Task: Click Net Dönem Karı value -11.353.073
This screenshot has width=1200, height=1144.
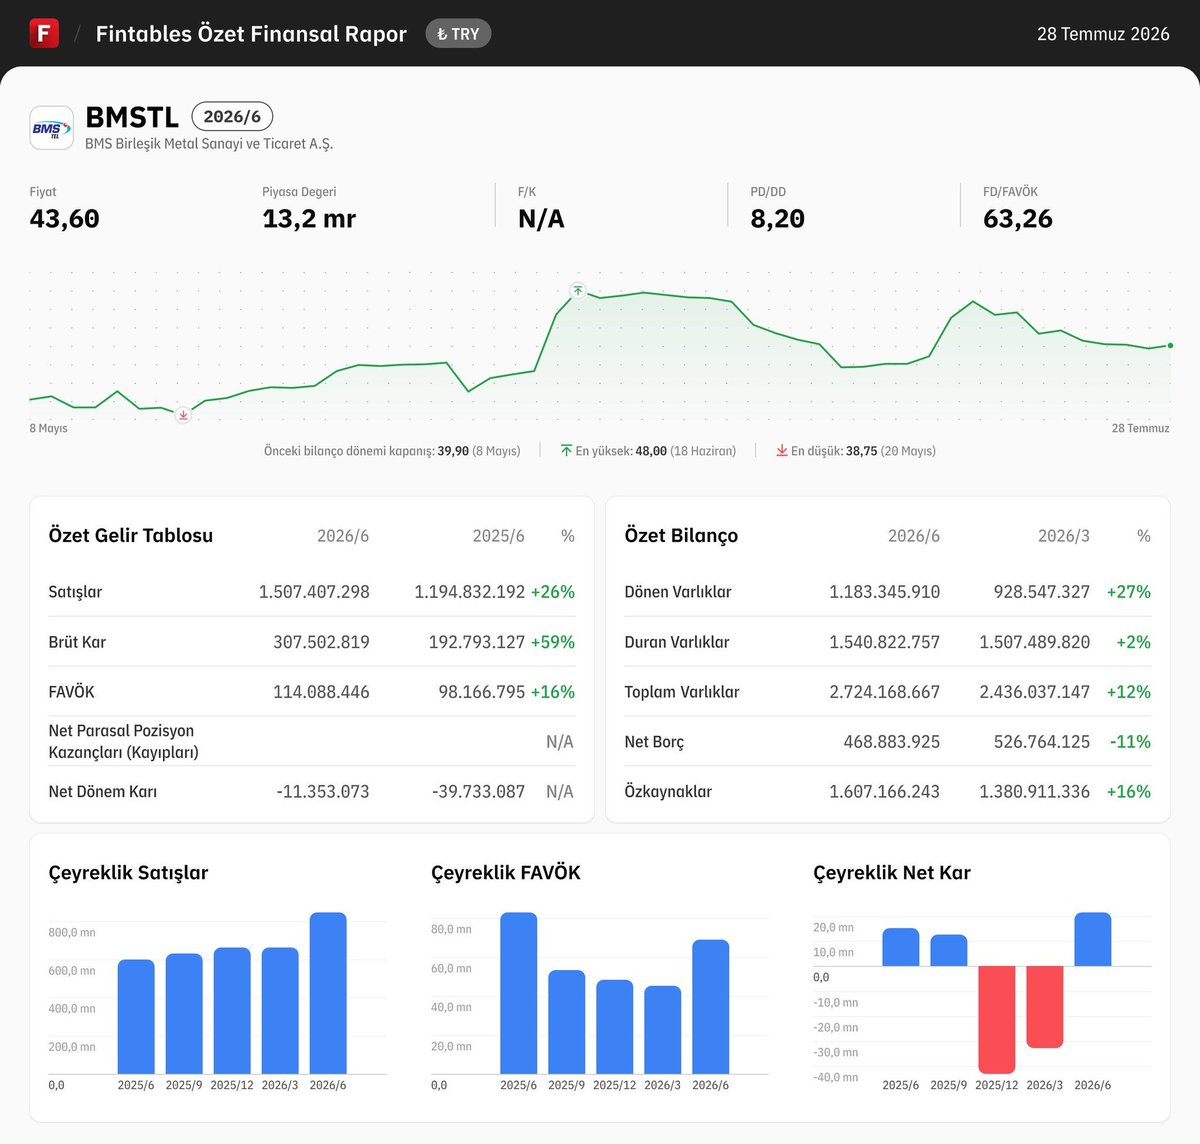Action: pyautogui.click(x=323, y=792)
